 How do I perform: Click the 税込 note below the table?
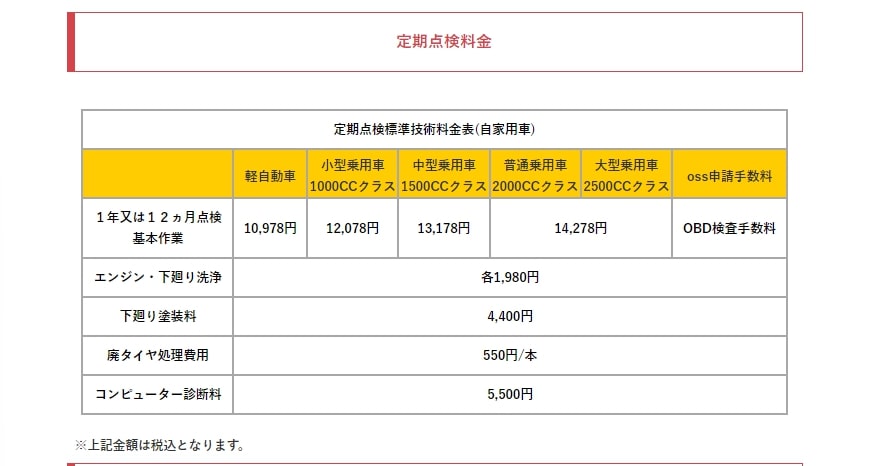160,444
